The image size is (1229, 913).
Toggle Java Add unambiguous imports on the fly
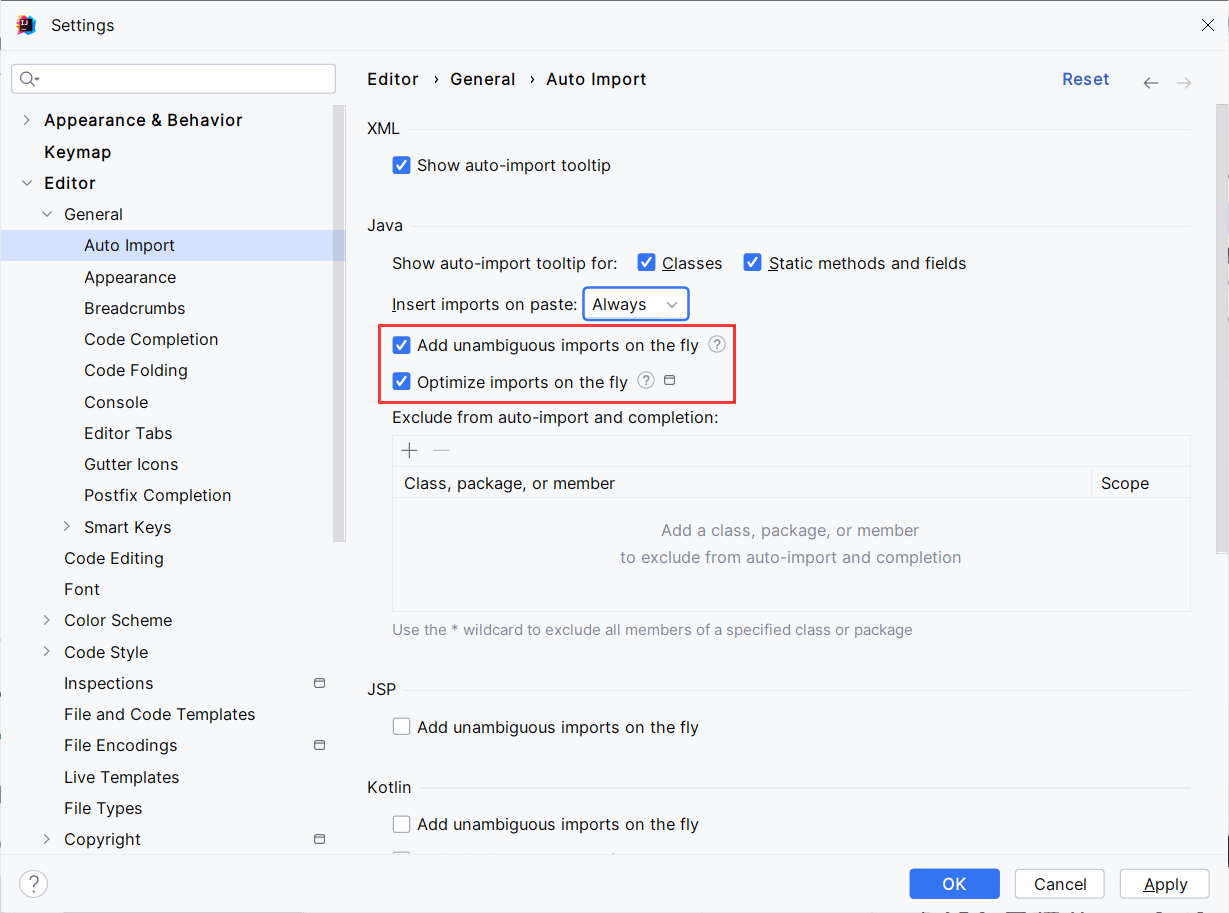[x=401, y=345]
